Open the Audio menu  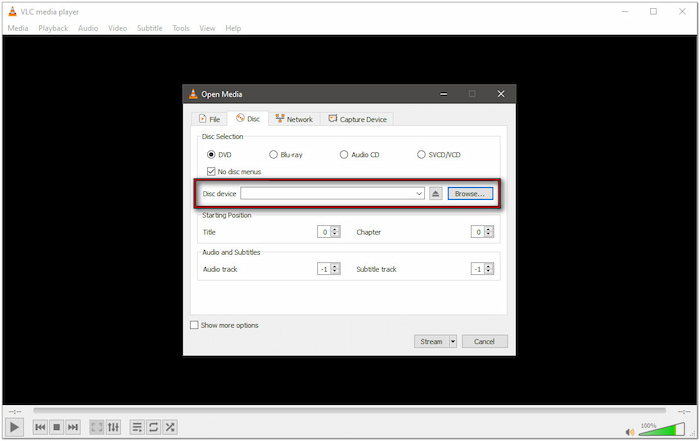(x=88, y=28)
